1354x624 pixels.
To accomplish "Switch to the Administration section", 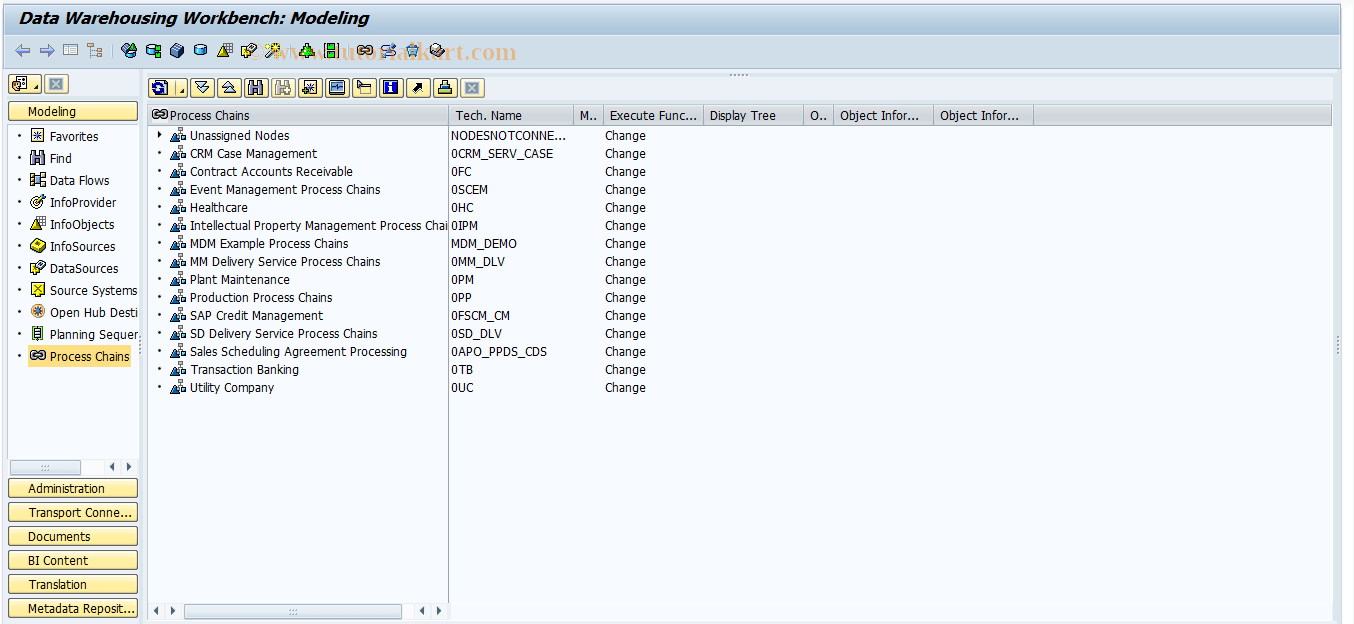I will [72, 488].
